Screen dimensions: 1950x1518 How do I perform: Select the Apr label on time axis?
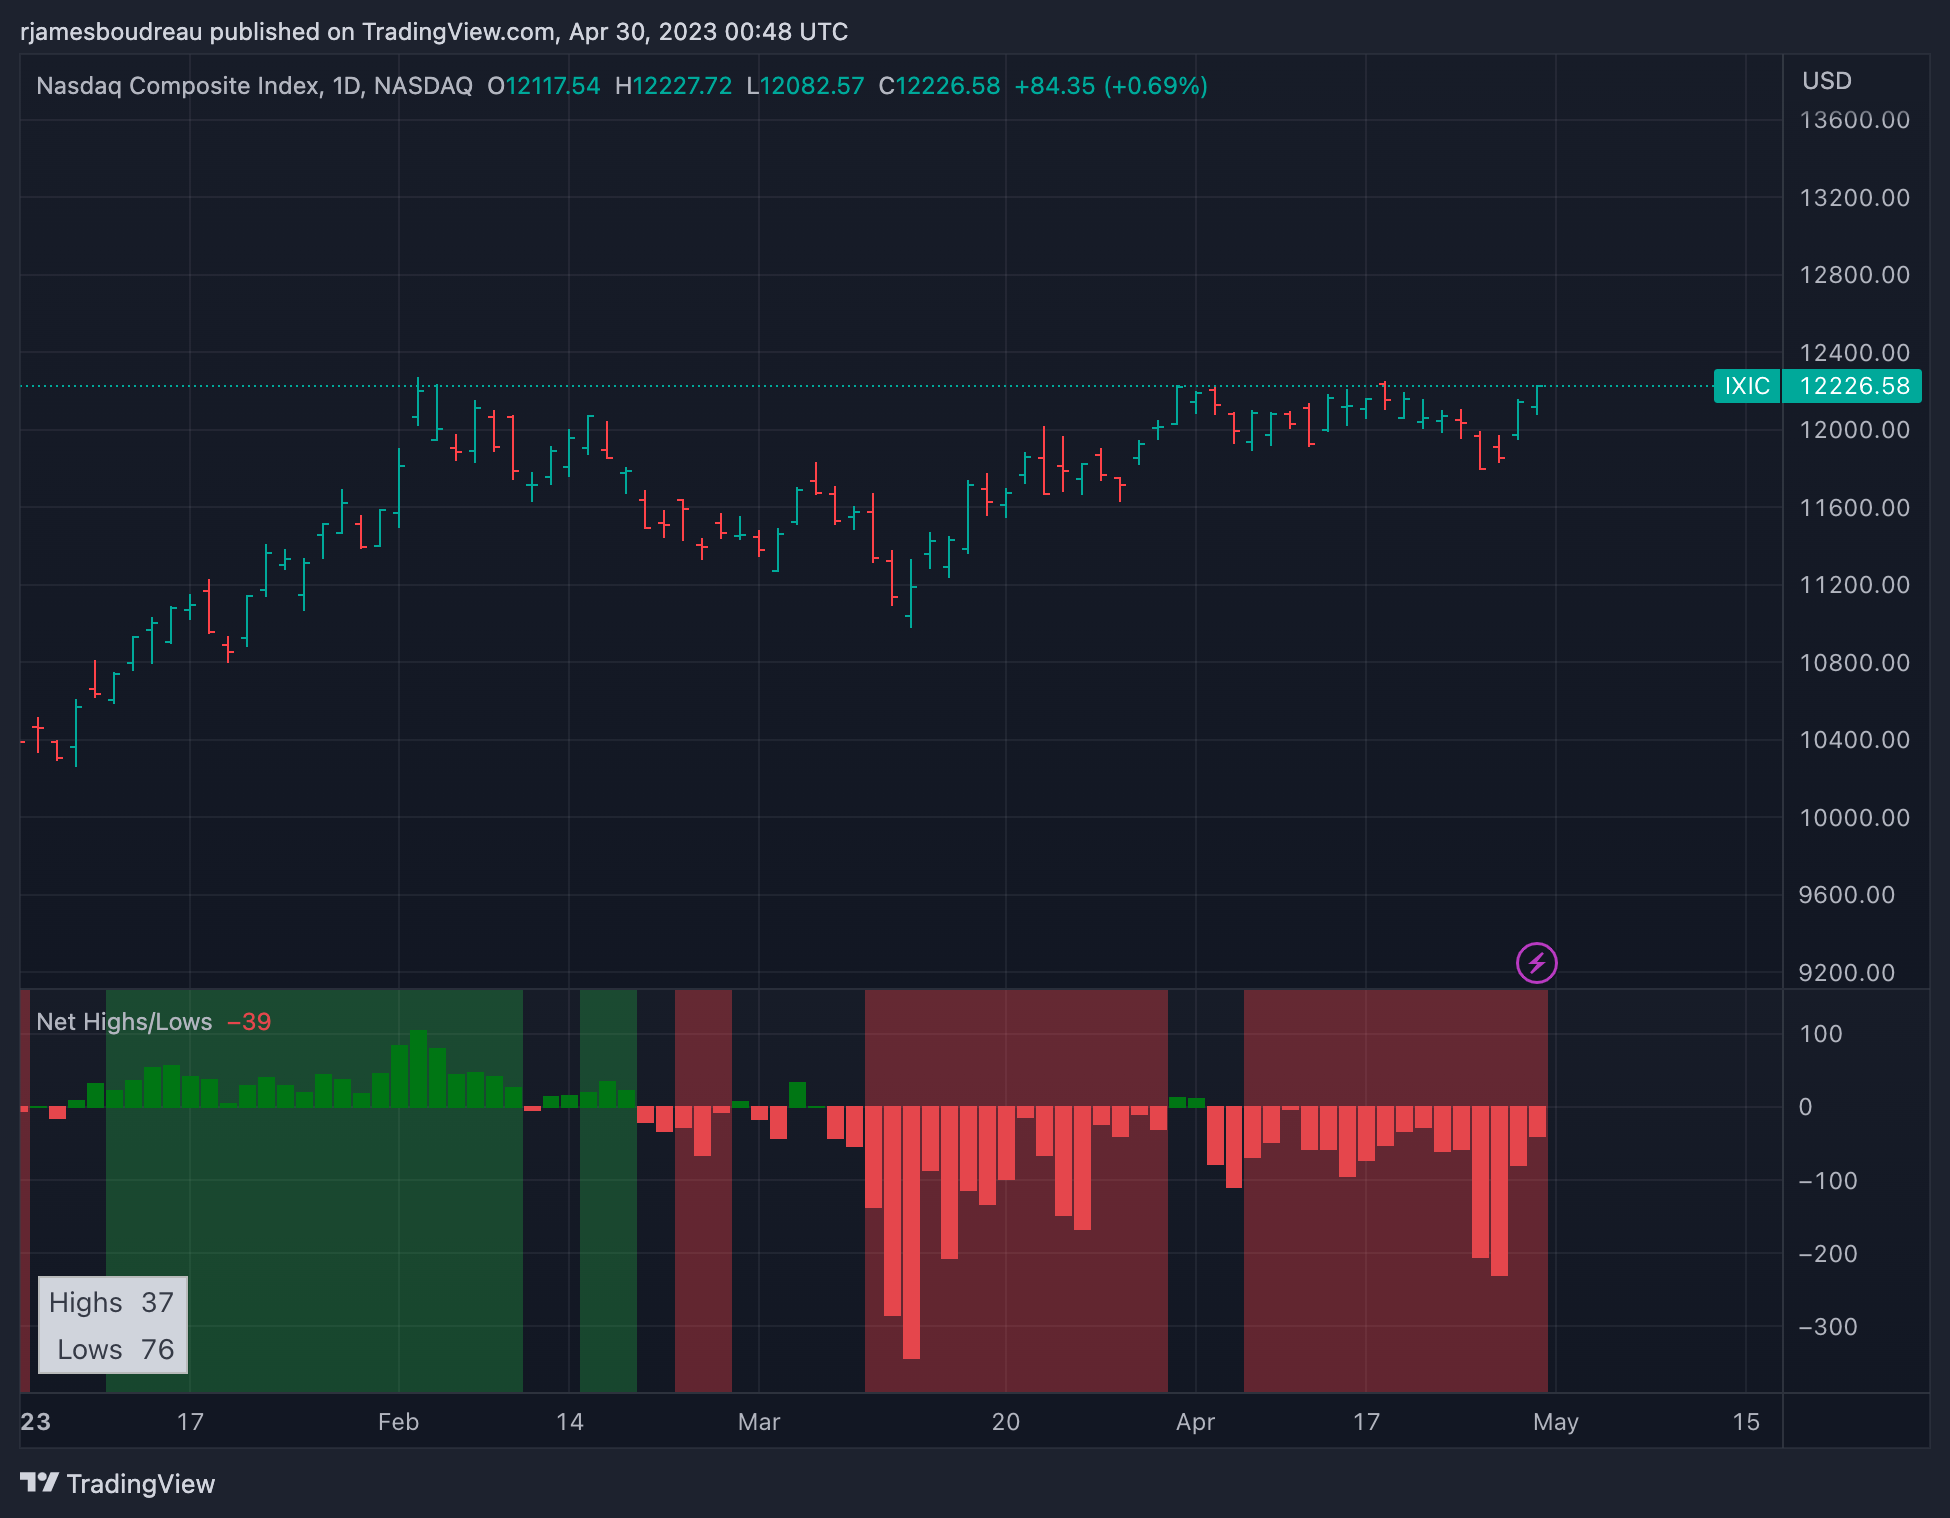tap(1195, 1422)
